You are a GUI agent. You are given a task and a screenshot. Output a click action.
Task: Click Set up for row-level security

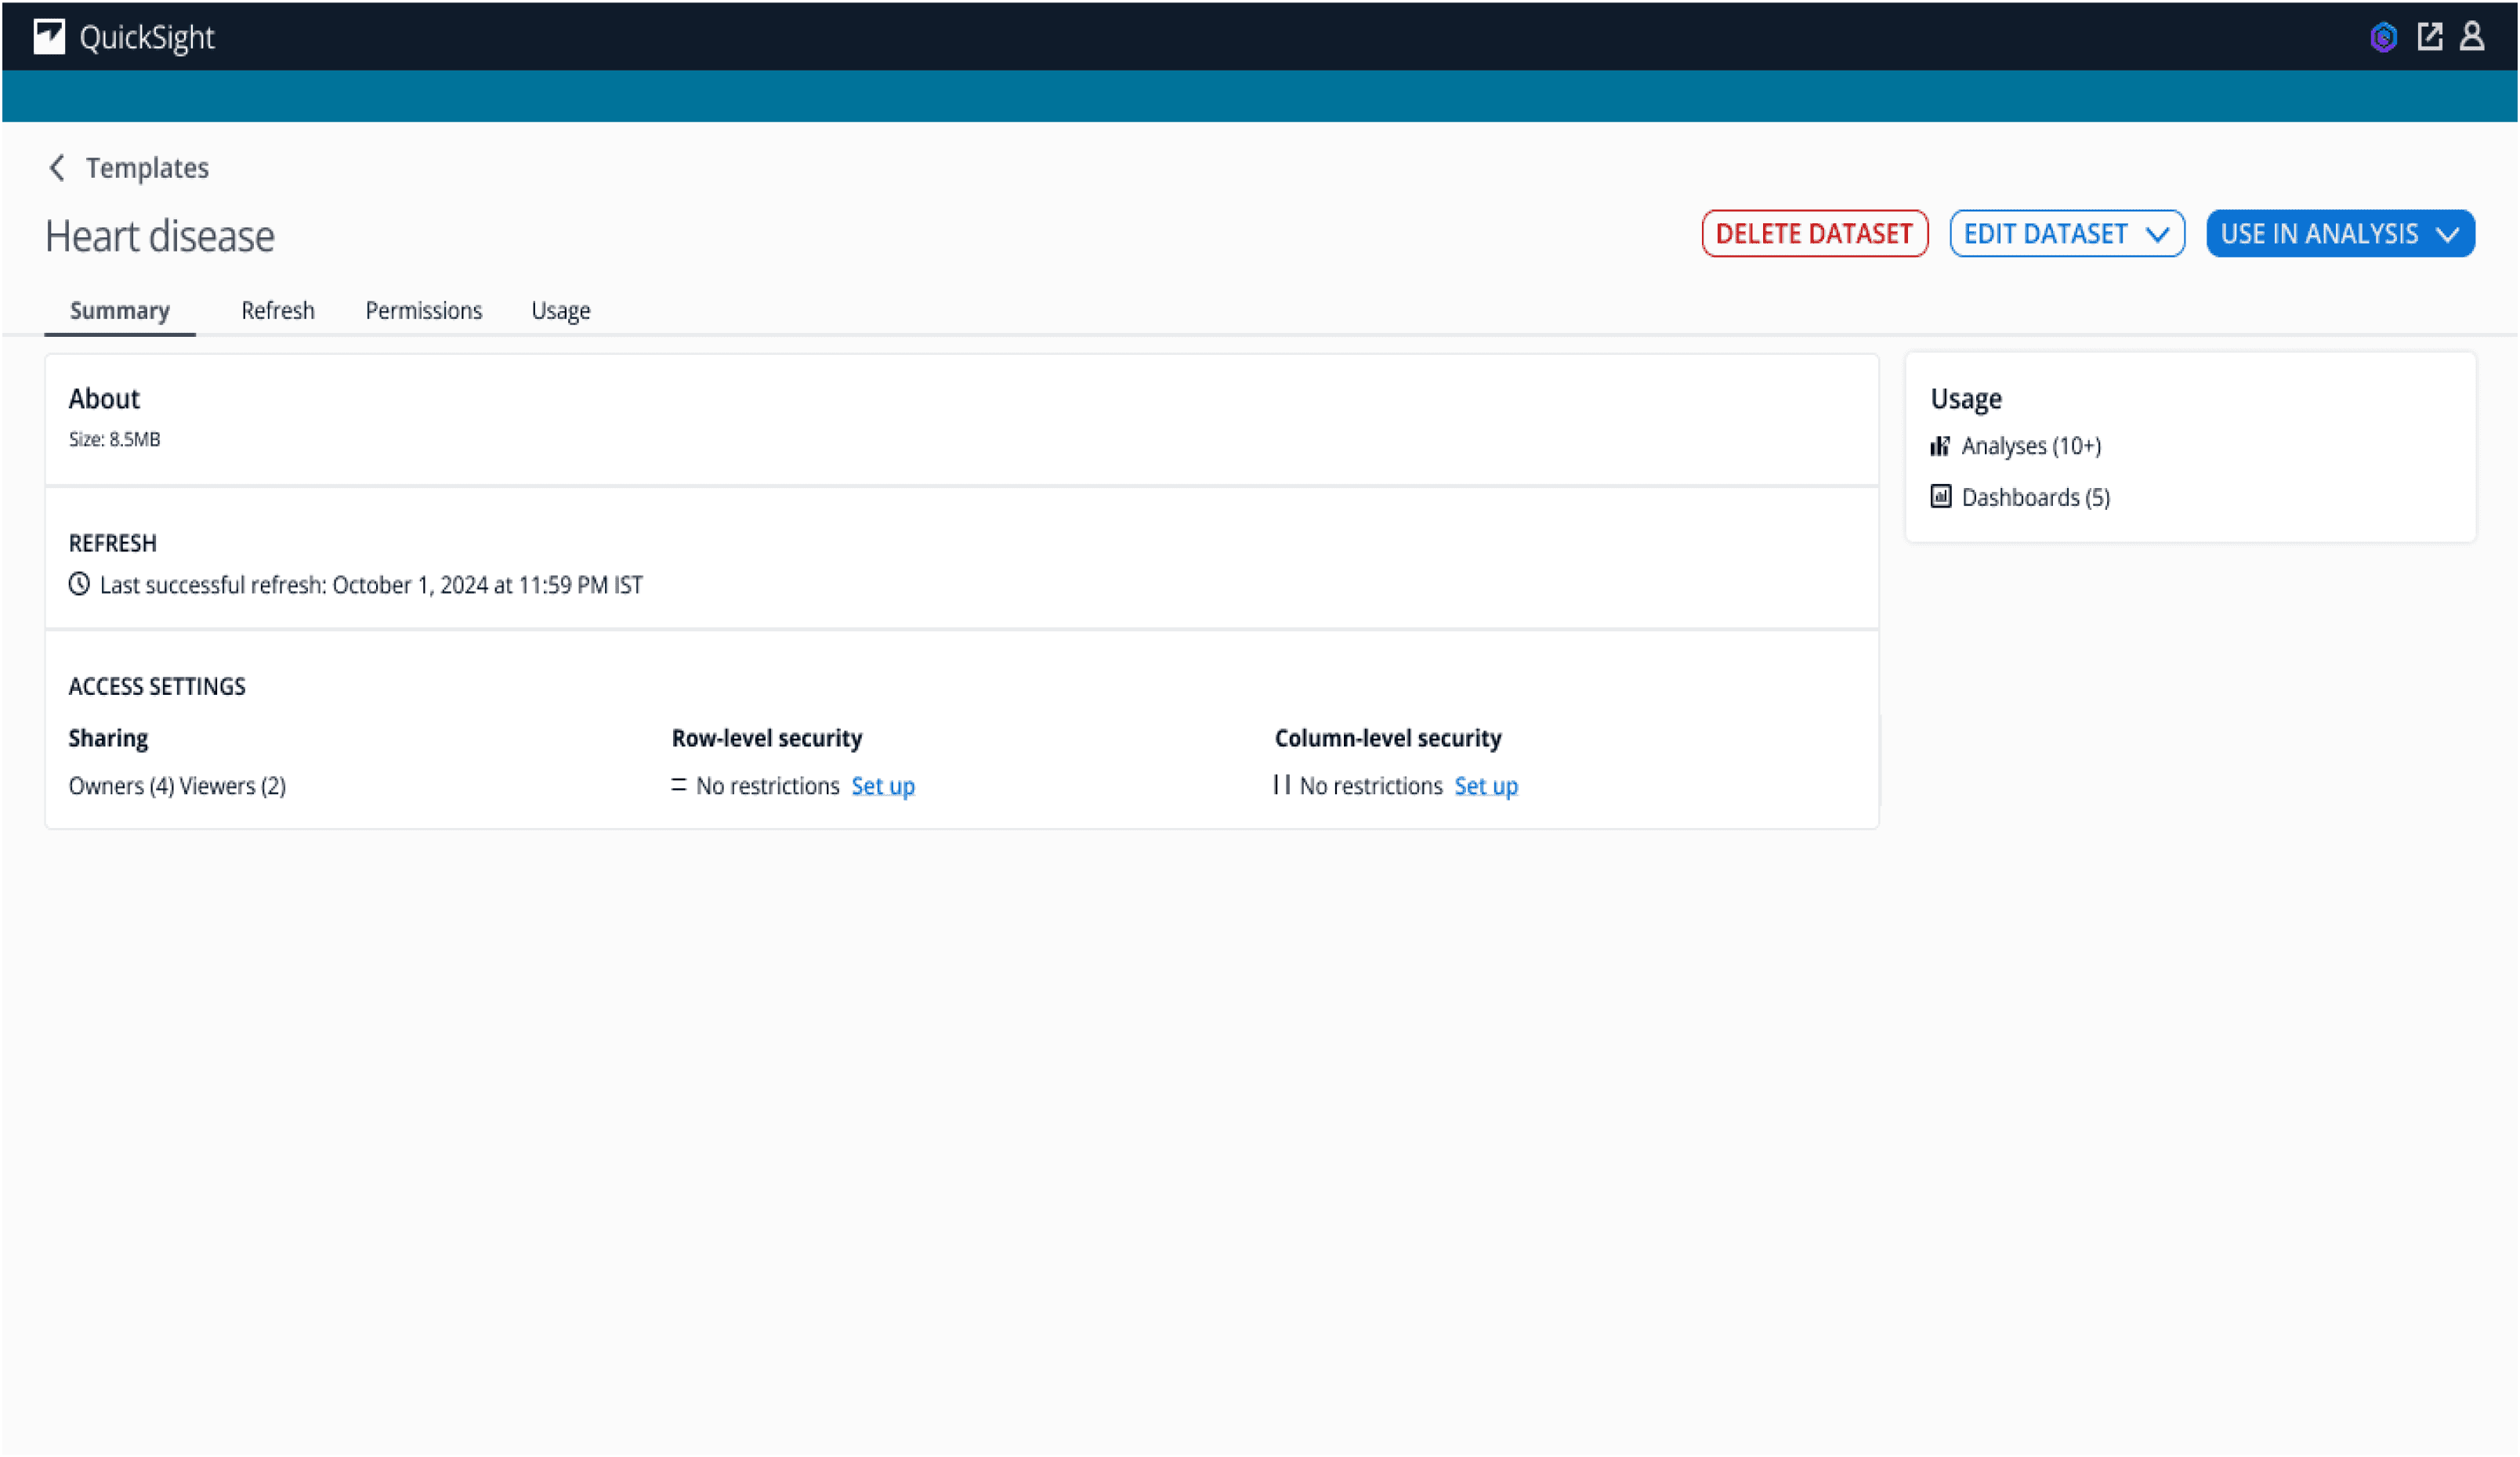tap(883, 786)
